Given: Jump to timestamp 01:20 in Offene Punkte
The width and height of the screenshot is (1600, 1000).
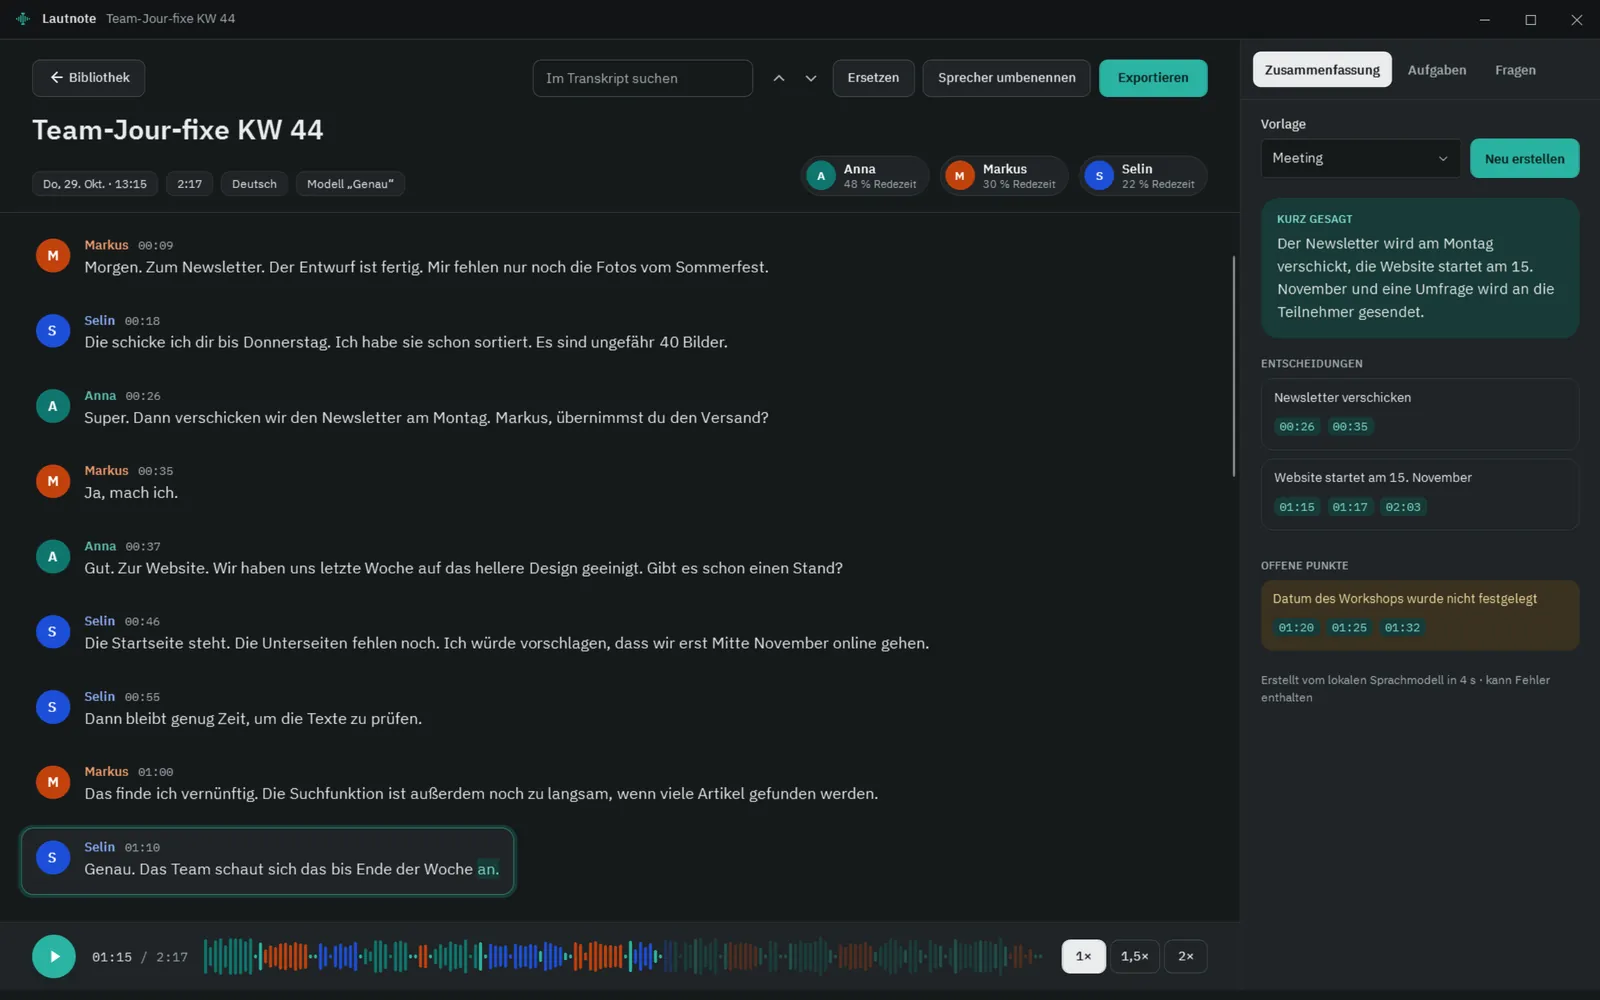Looking at the screenshot, I should coord(1296,628).
